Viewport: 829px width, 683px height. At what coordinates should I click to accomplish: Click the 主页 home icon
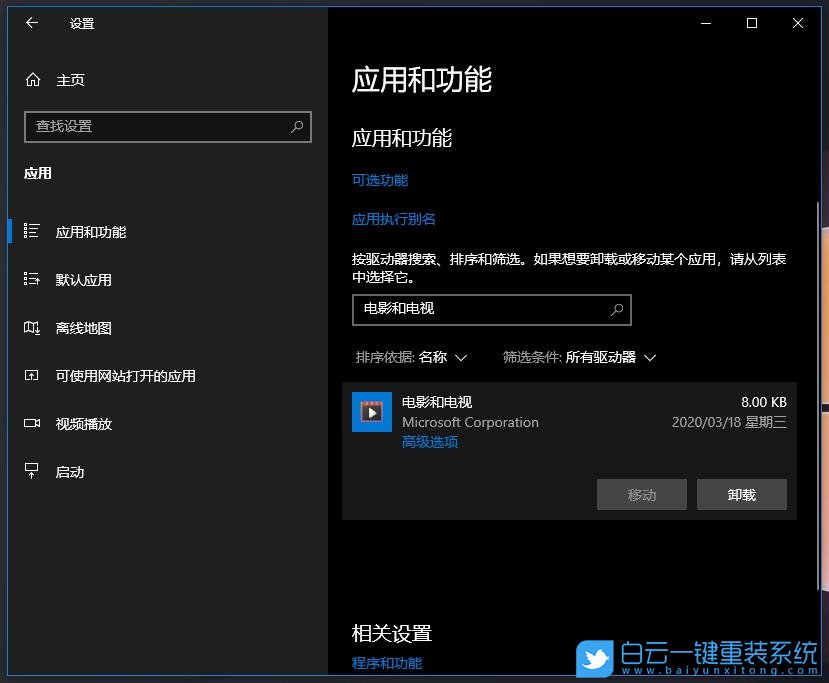[70, 79]
